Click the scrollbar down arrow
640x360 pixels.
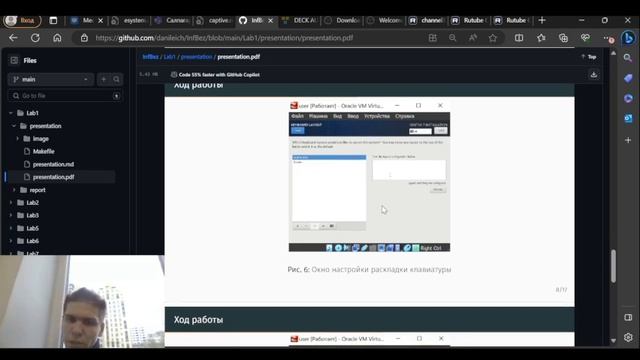pyautogui.click(x=613, y=340)
